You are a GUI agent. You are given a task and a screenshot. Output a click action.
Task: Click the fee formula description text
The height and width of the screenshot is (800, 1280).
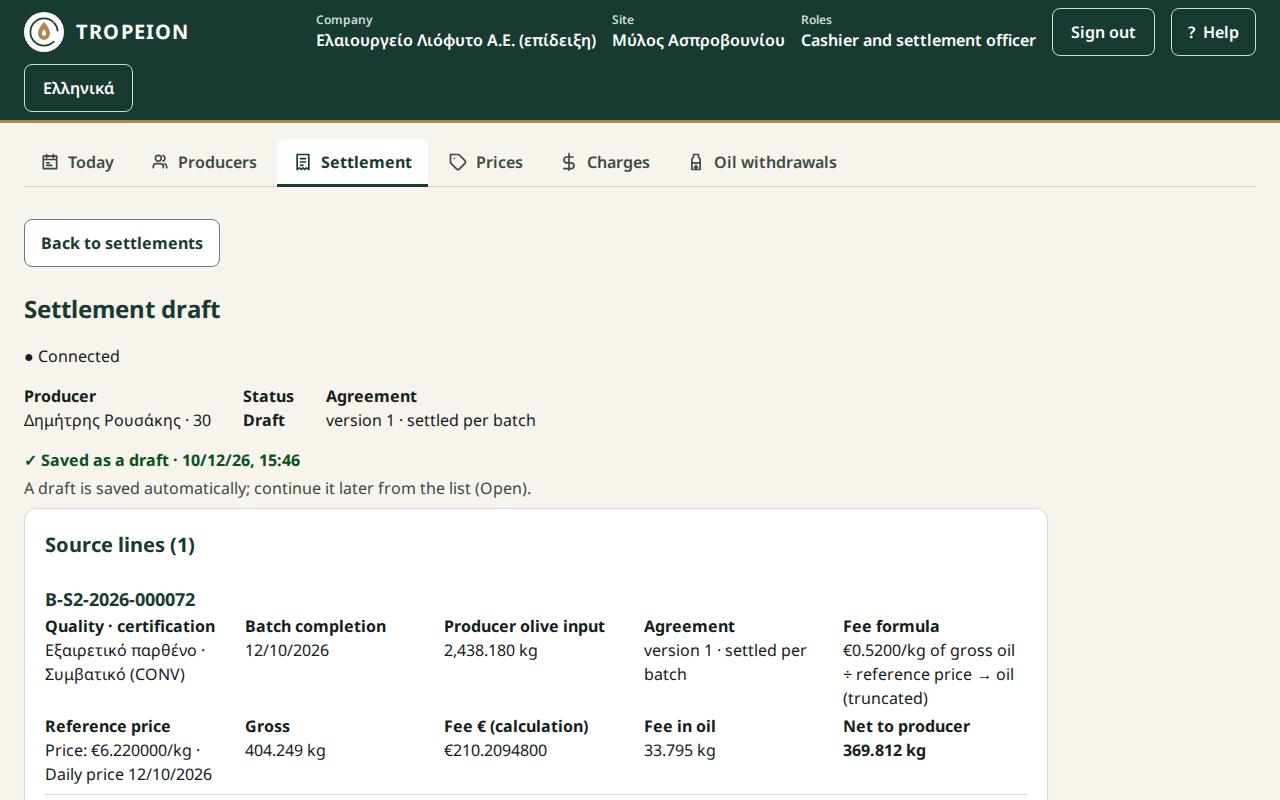coord(929,674)
